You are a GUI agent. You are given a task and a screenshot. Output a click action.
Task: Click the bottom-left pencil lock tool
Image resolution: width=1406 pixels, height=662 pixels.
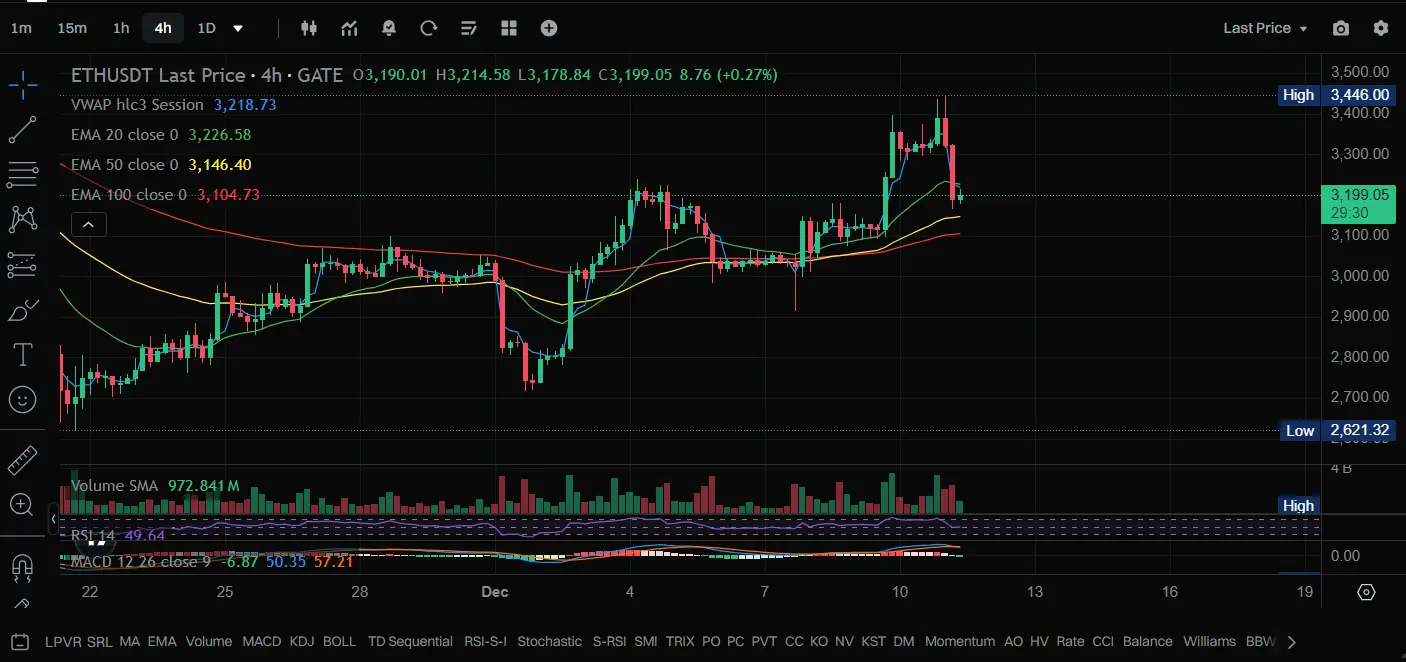pyautogui.click(x=20, y=604)
